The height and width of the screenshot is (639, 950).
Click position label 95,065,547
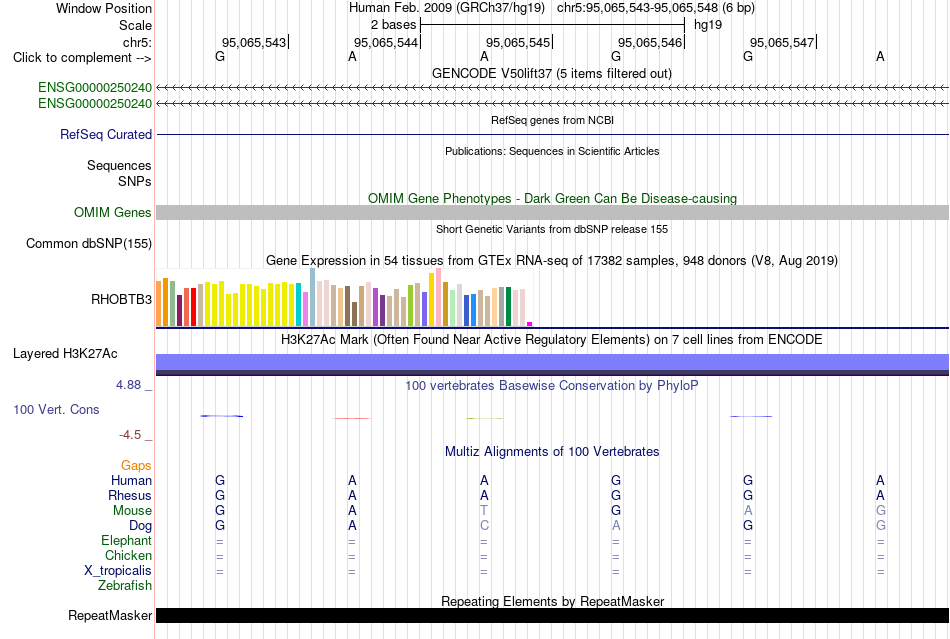(x=782, y=42)
